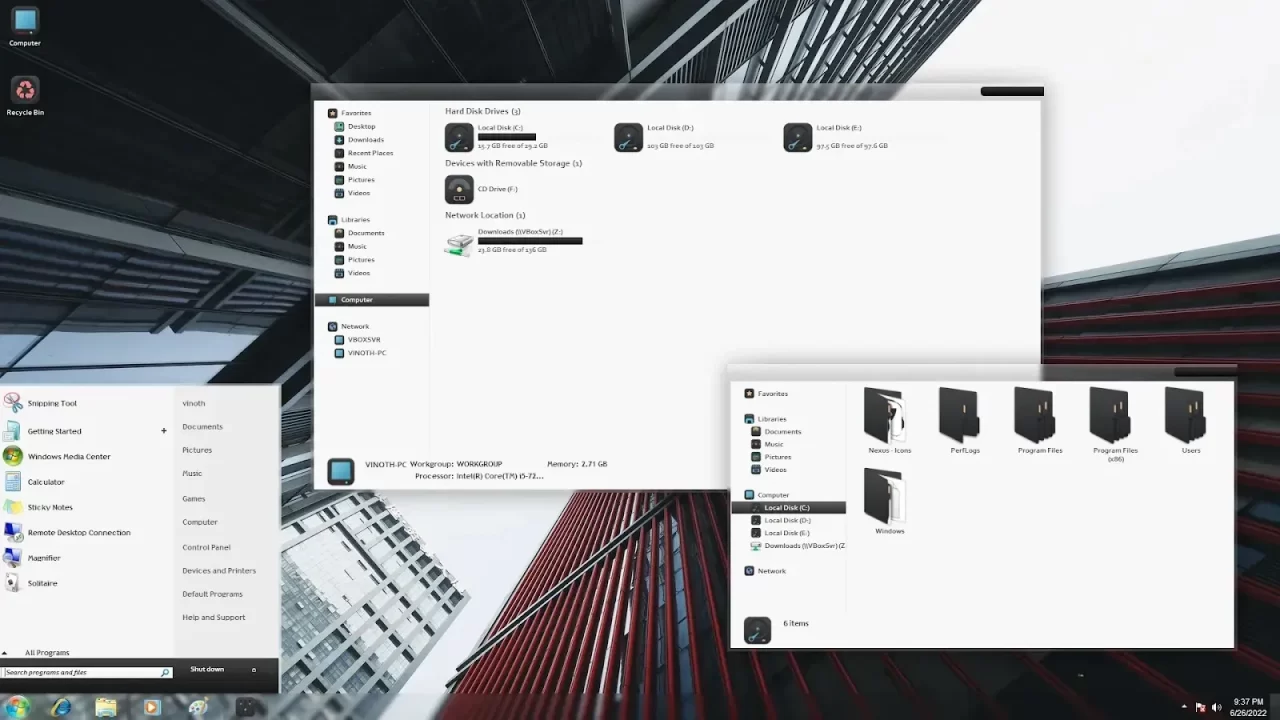
Task: Click the drive icon in Local Disk (C:) window status pane
Action: pos(757,630)
